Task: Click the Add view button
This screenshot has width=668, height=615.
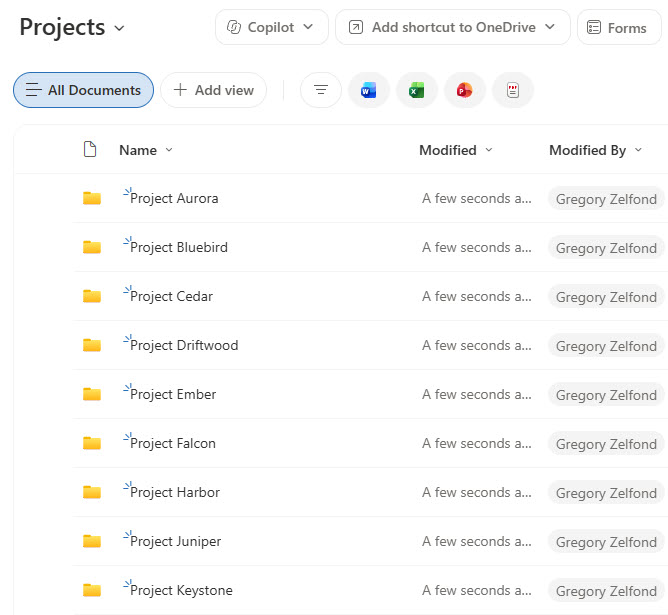Action: pos(213,90)
